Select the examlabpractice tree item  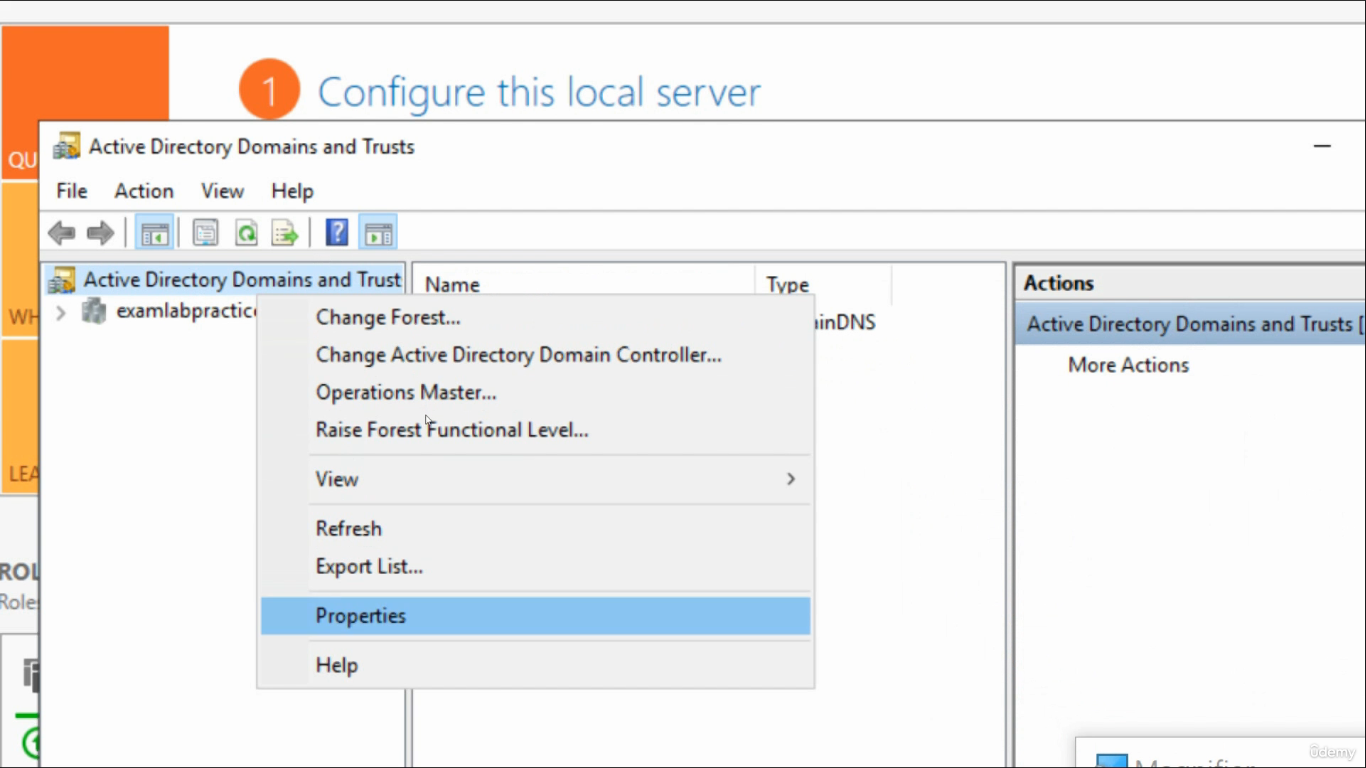[x=186, y=311]
